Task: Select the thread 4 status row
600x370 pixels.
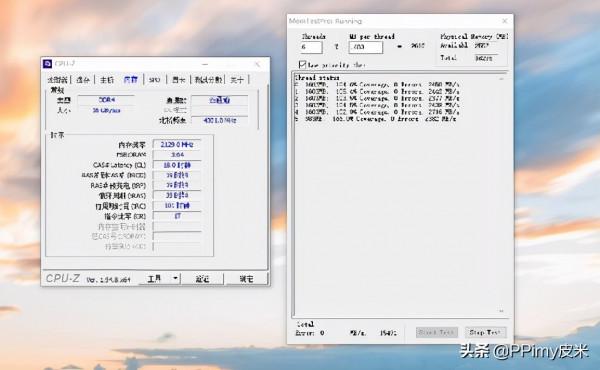Action: (377, 112)
